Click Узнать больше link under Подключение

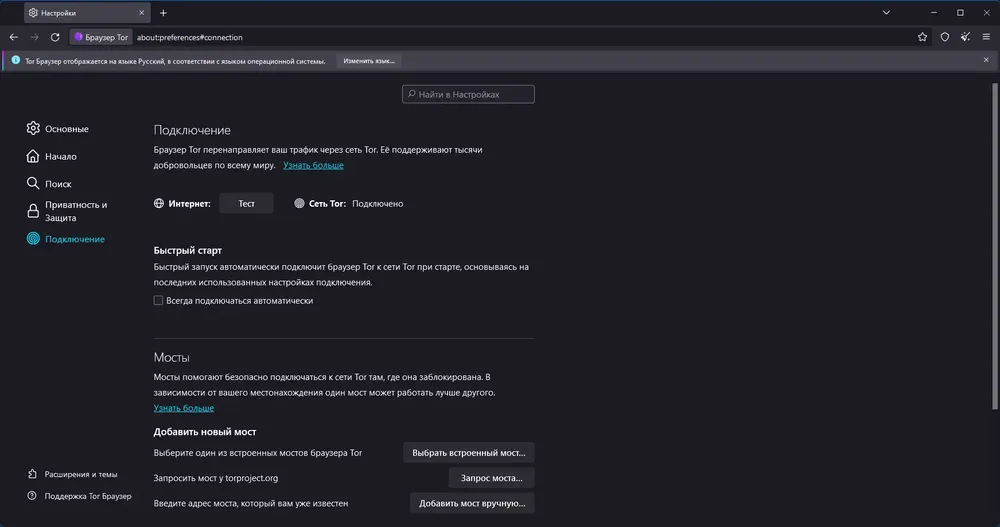pos(313,165)
